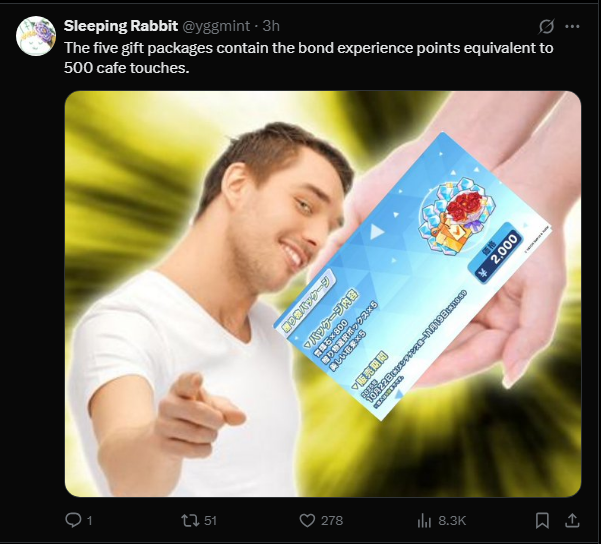Click the reply speech bubble icon
The height and width of the screenshot is (544, 601).
pyautogui.click(x=73, y=520)
